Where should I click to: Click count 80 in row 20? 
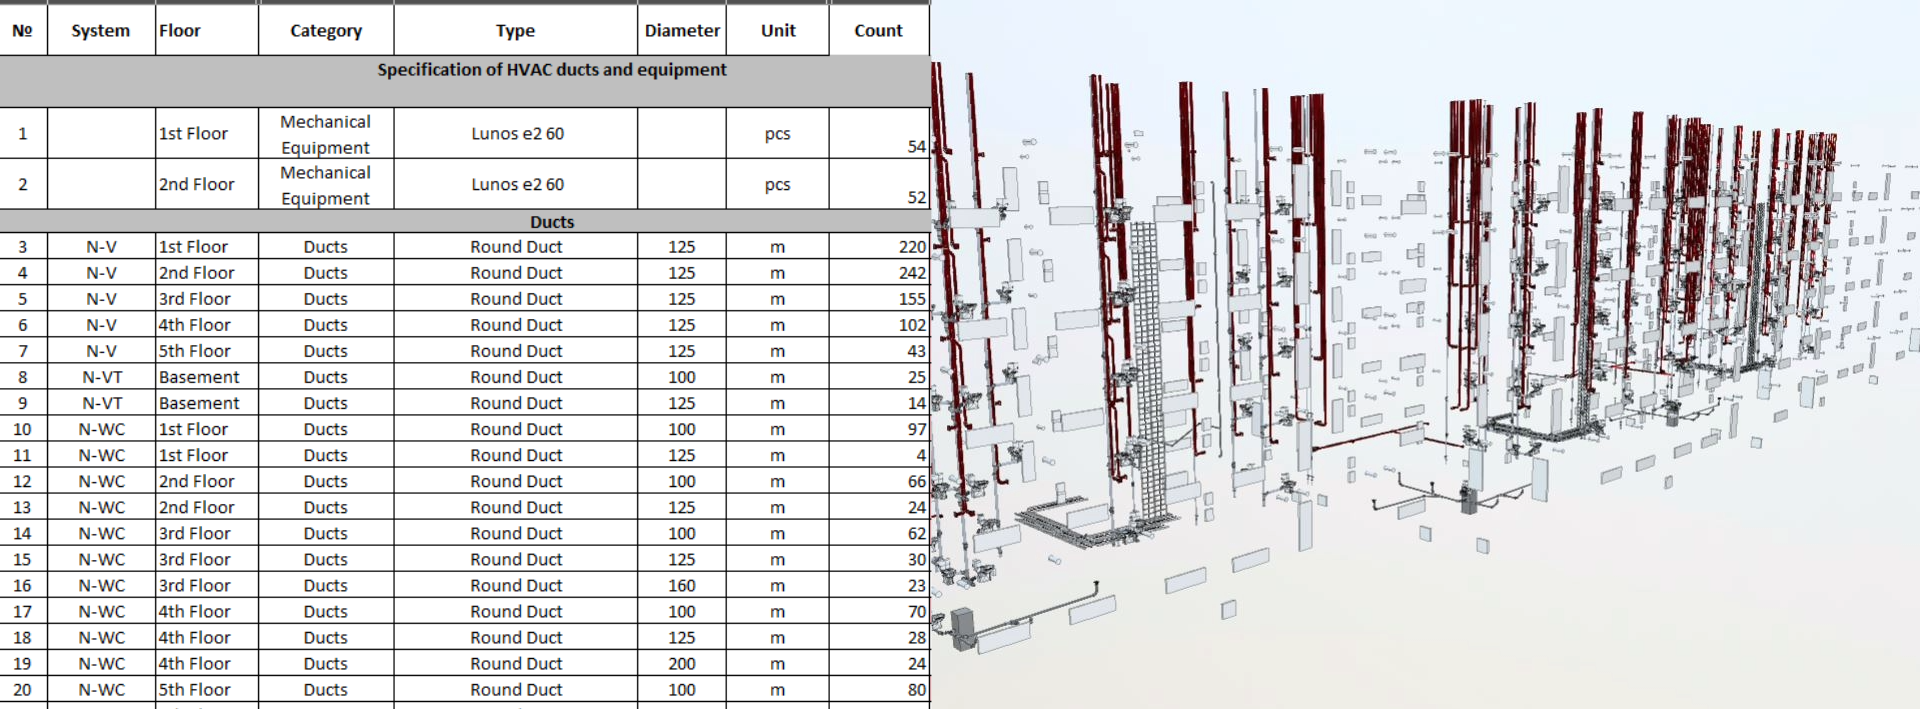(879, 688)
